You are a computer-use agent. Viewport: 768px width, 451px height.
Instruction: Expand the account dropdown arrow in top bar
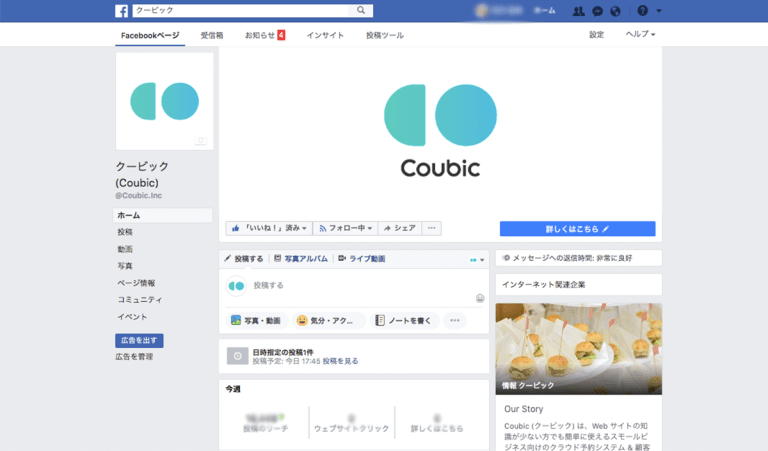659,11
